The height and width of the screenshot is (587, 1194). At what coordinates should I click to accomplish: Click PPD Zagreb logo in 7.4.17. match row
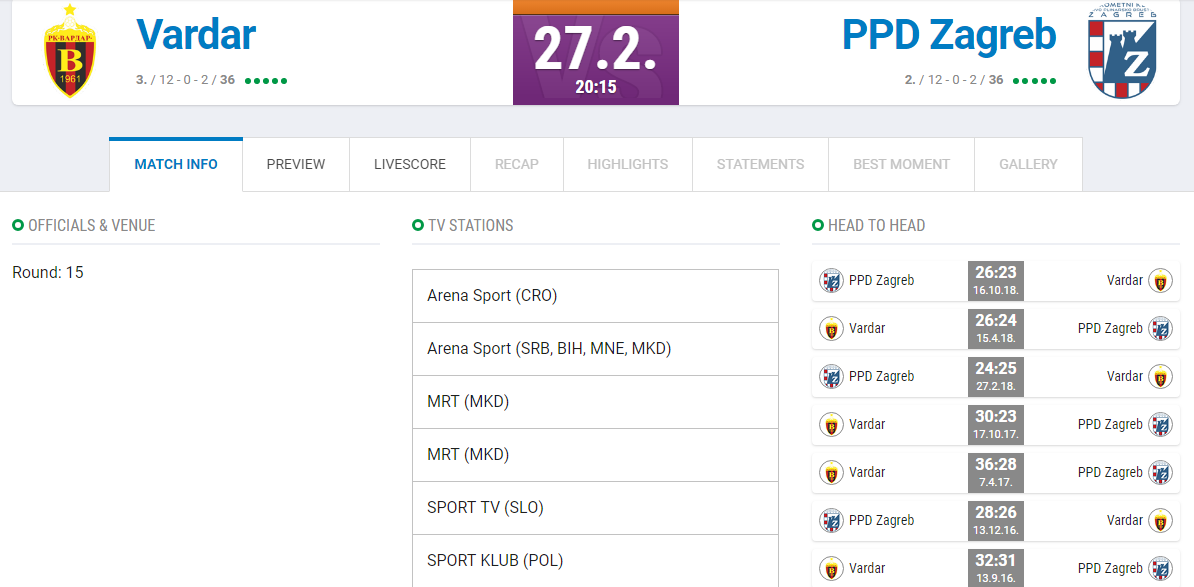click(1160, 473)
